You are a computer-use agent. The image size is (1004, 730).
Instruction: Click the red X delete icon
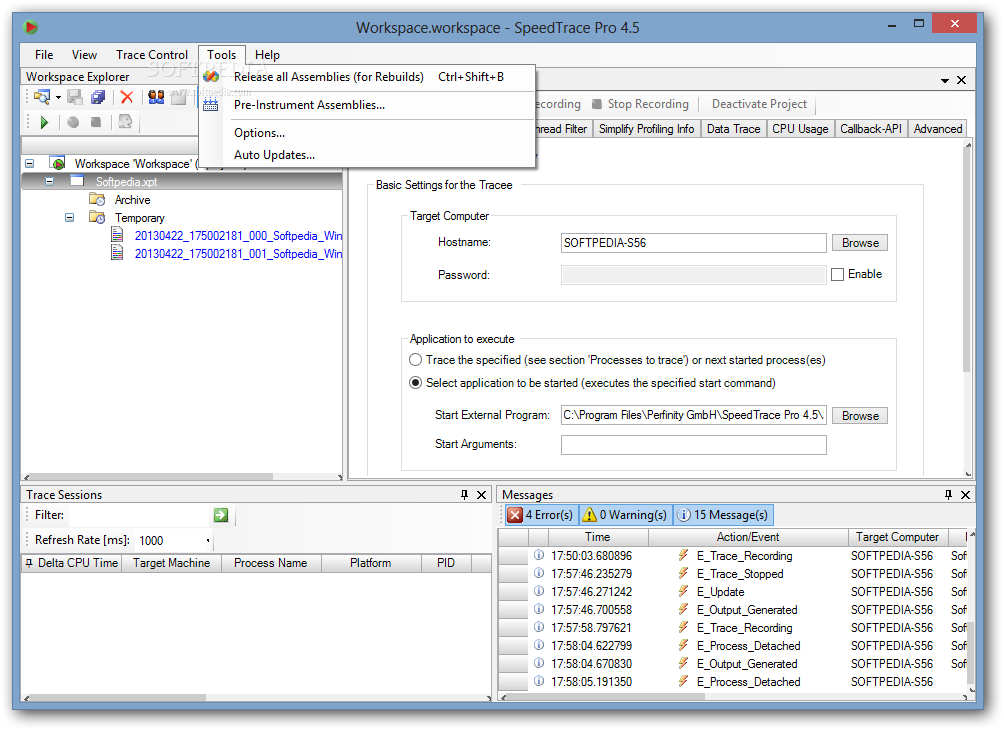click(127, 97)
